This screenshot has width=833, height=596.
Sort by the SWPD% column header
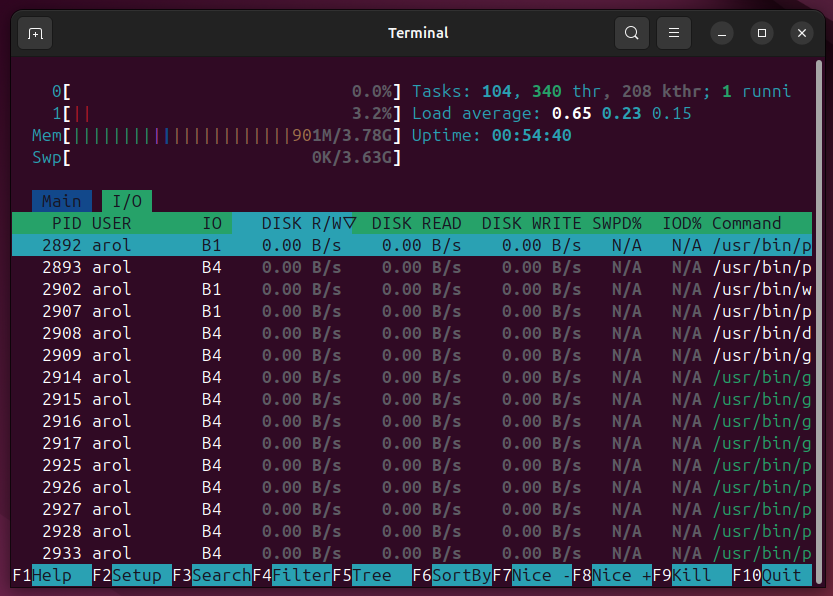(x=617, y=223)
